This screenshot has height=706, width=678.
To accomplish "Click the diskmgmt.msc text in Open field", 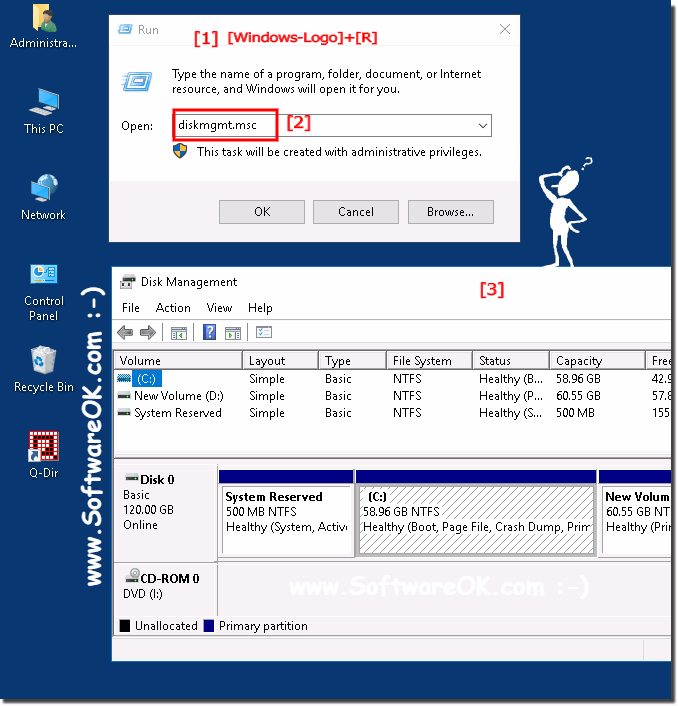I will pyautogui.click(x=217, y=125).
